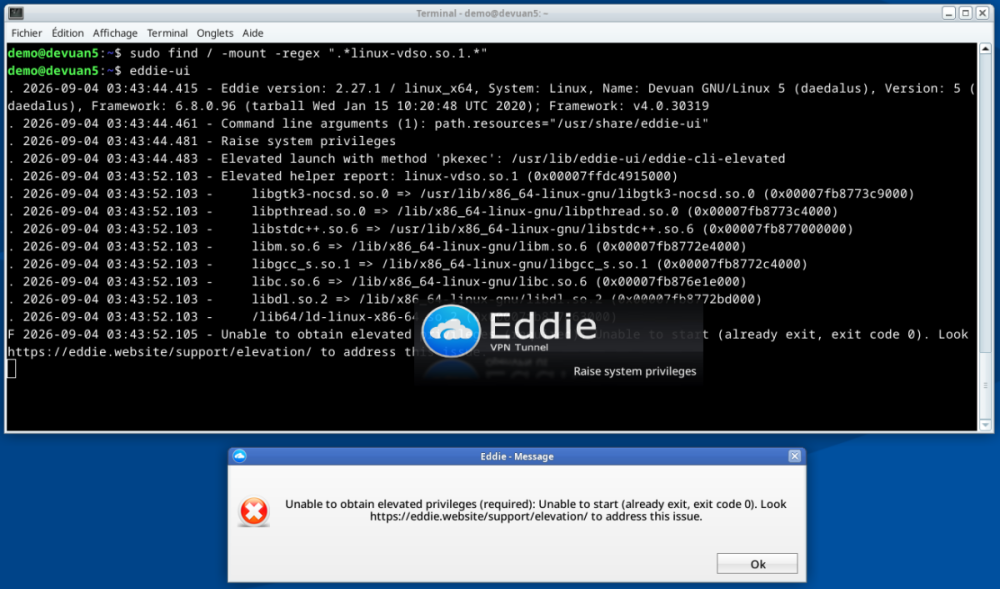The width and height of the screenshot is (1000, 589).
Task: Open the Terminal menu
Action: click(167, 33)
